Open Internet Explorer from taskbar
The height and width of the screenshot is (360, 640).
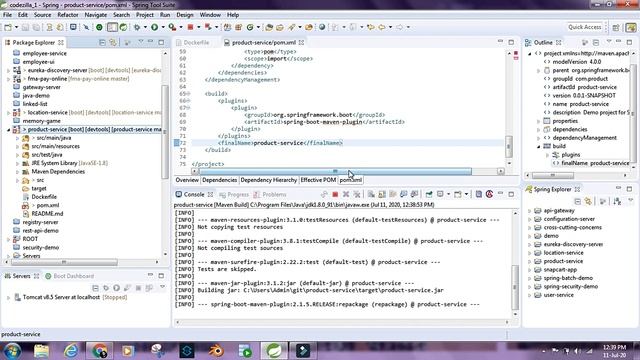[71, 351]
